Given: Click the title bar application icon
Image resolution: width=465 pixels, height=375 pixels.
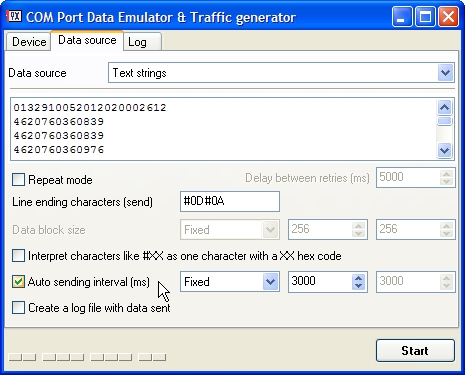Looking at the screenshot, I should coord(14,16).
